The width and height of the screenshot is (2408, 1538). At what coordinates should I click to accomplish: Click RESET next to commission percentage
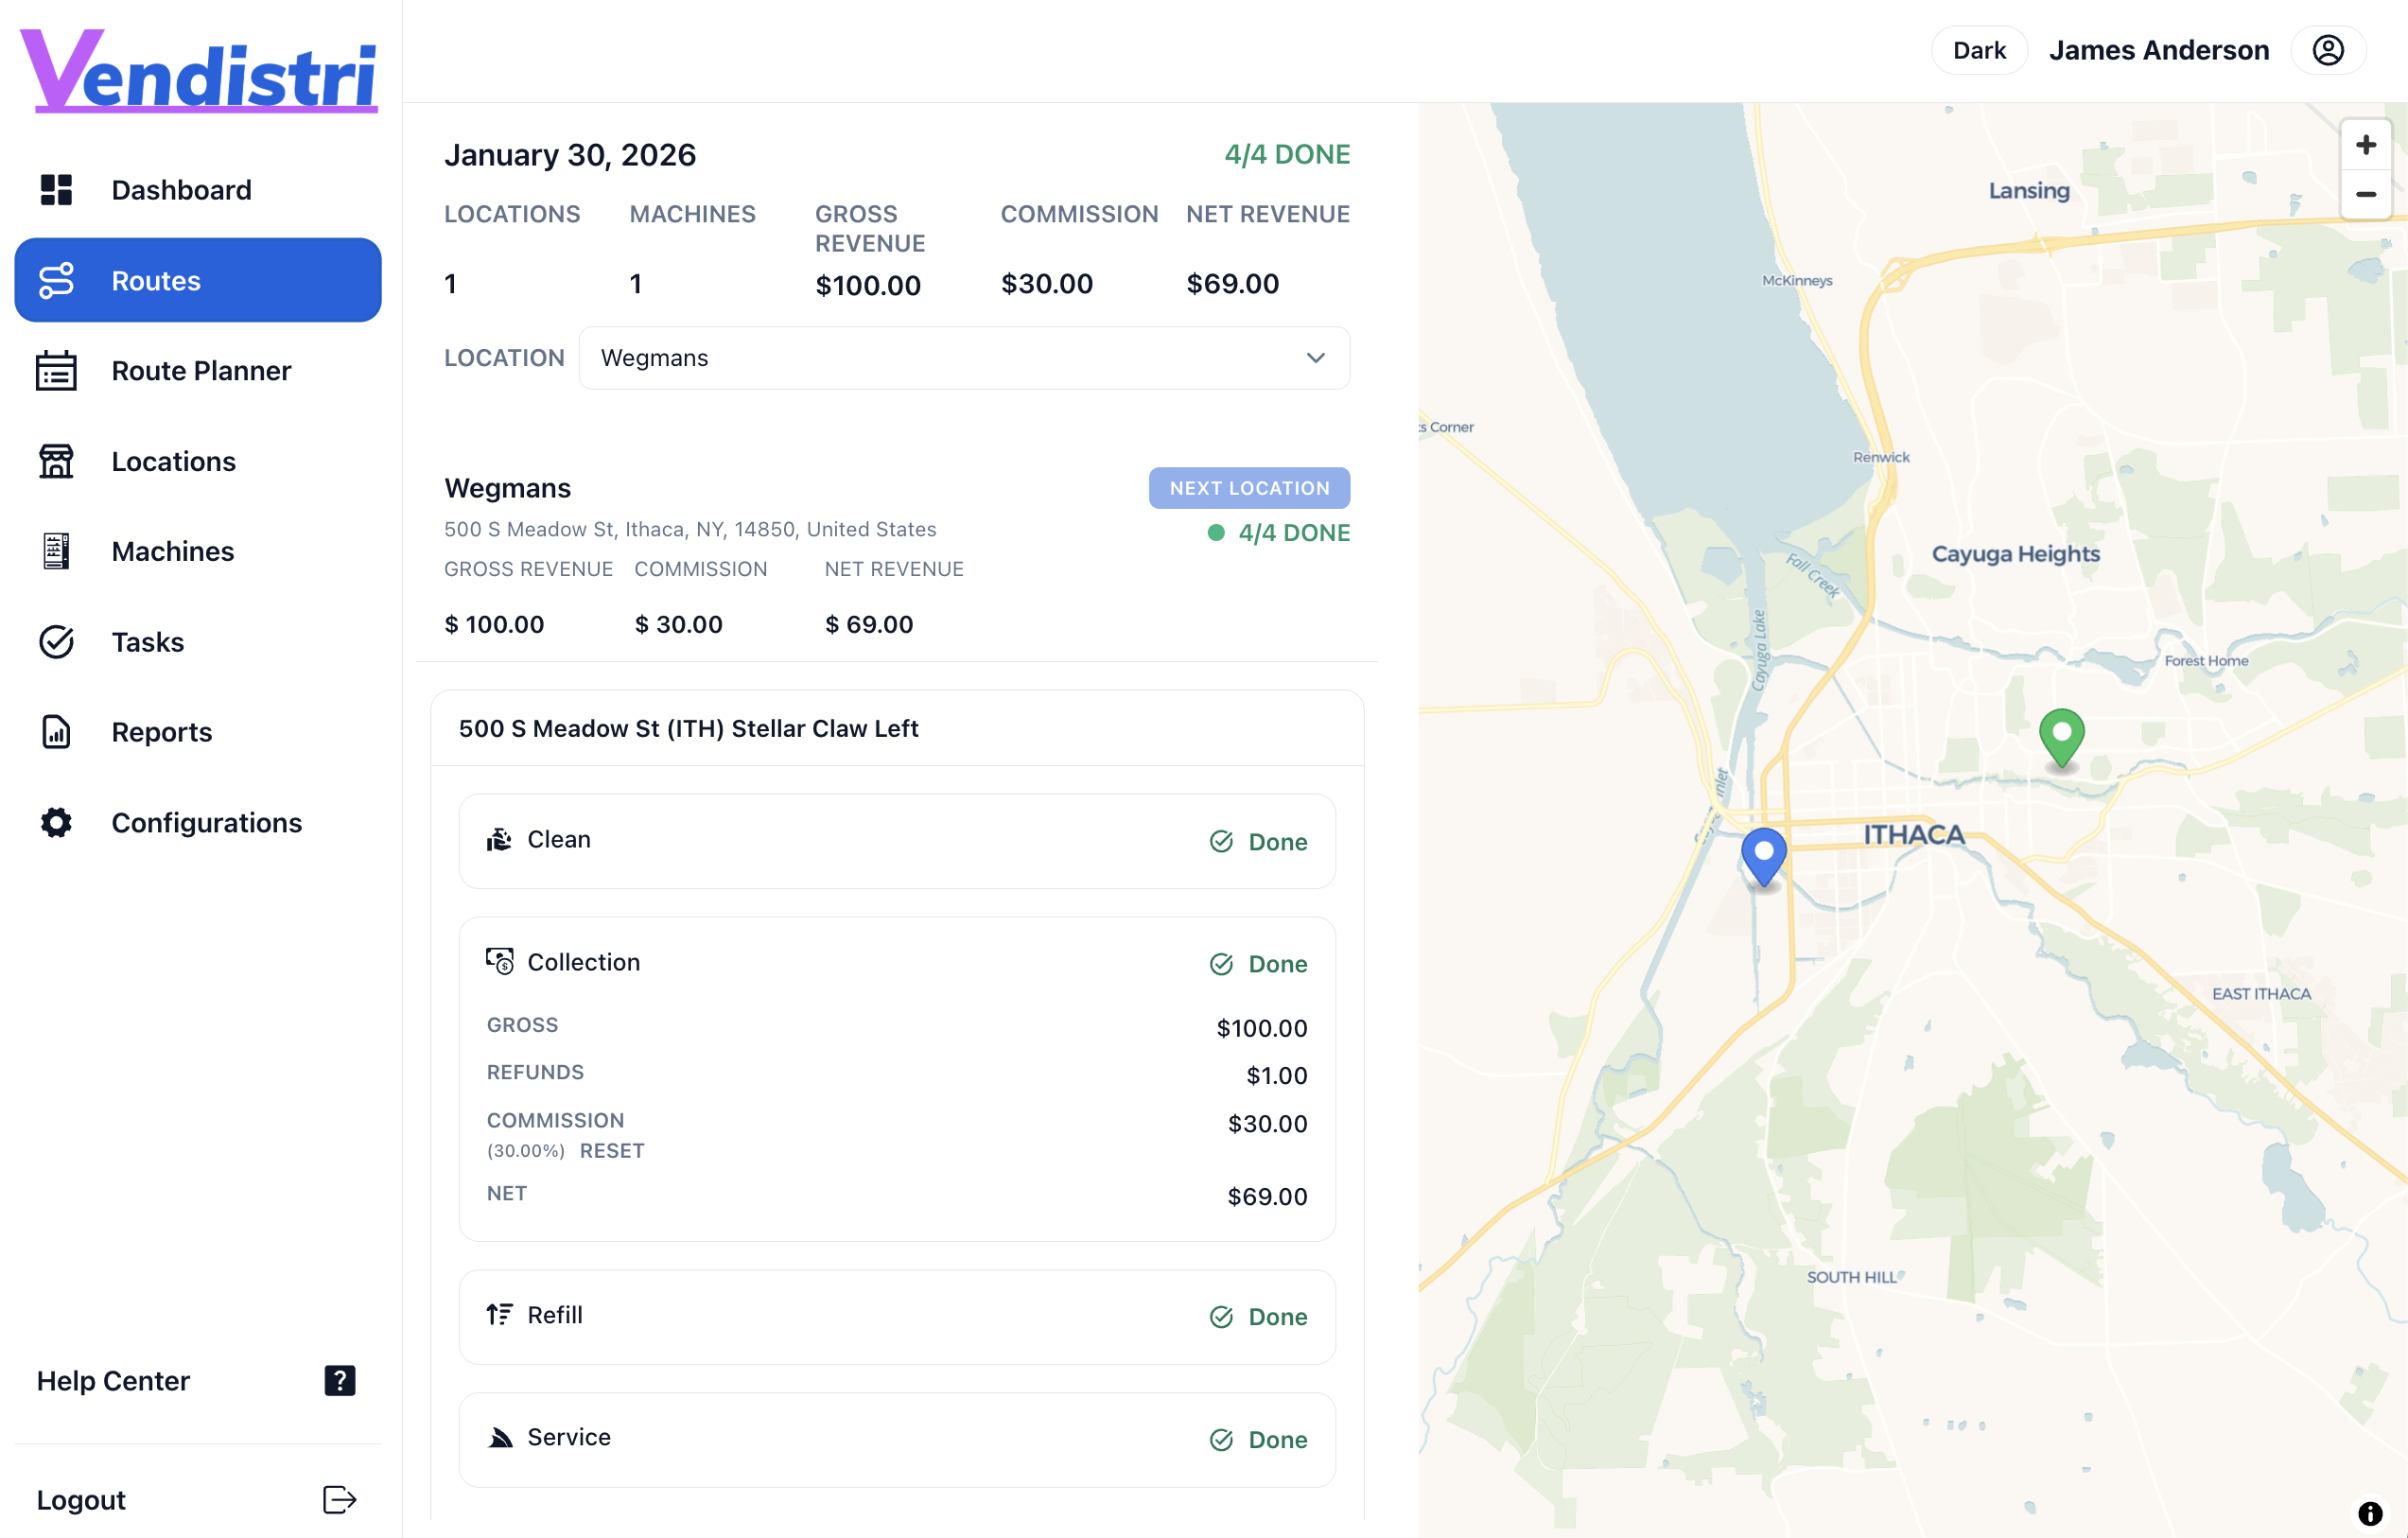pyautogui.click(x=611, y=1151)
